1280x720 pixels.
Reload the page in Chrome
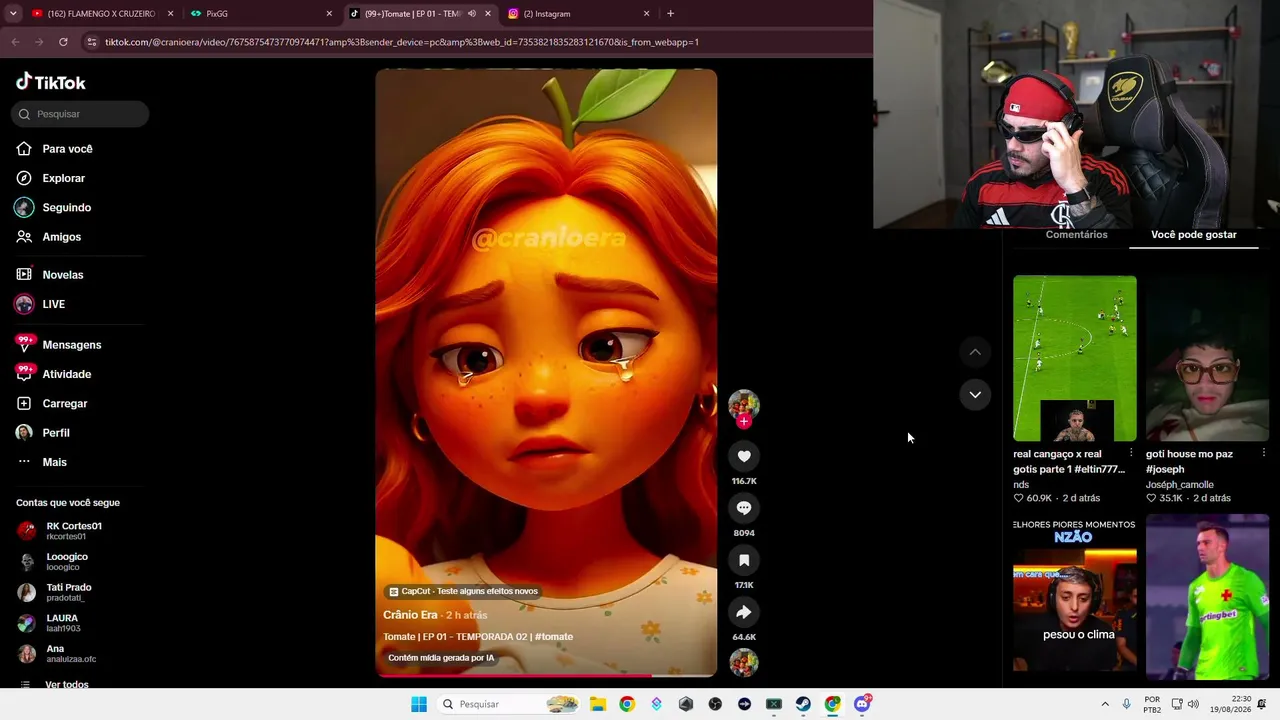(63, 42)
